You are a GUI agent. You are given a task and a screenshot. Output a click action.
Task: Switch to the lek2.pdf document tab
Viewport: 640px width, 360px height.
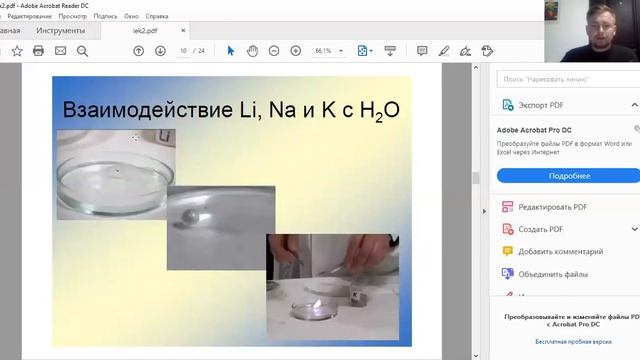click(145, 31)
